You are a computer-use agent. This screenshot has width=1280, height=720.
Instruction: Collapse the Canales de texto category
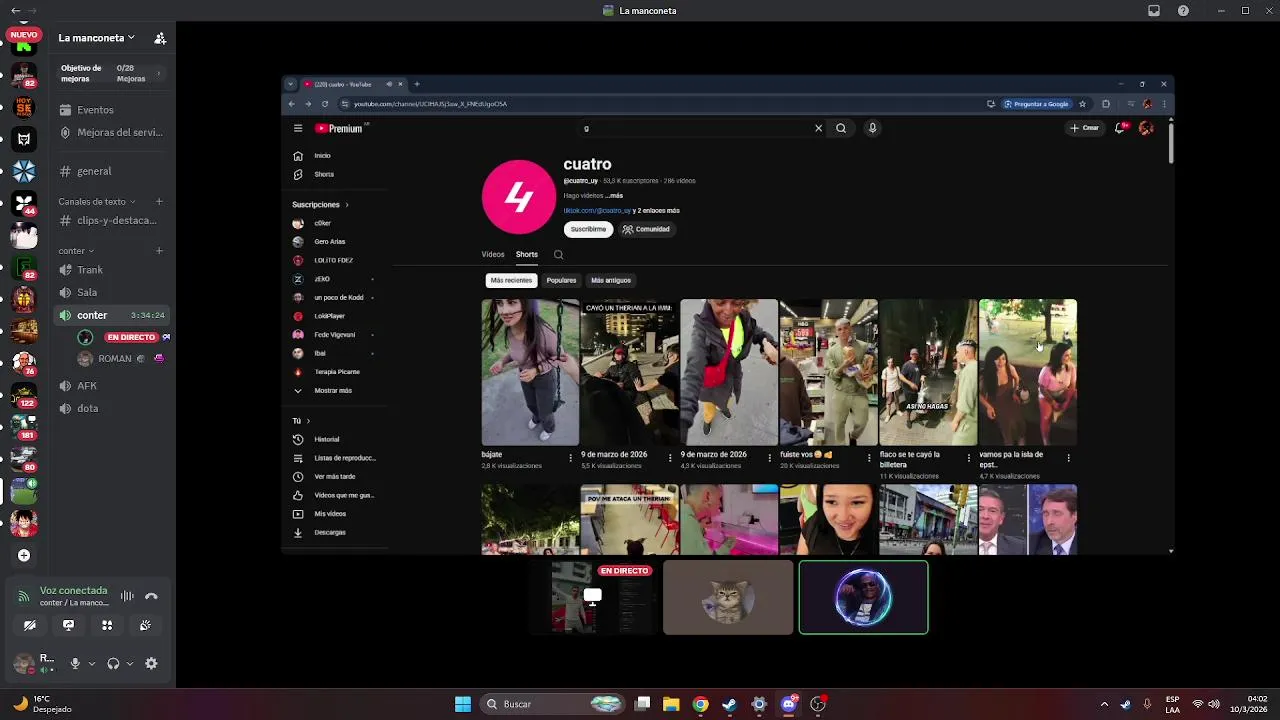[96, 201]
